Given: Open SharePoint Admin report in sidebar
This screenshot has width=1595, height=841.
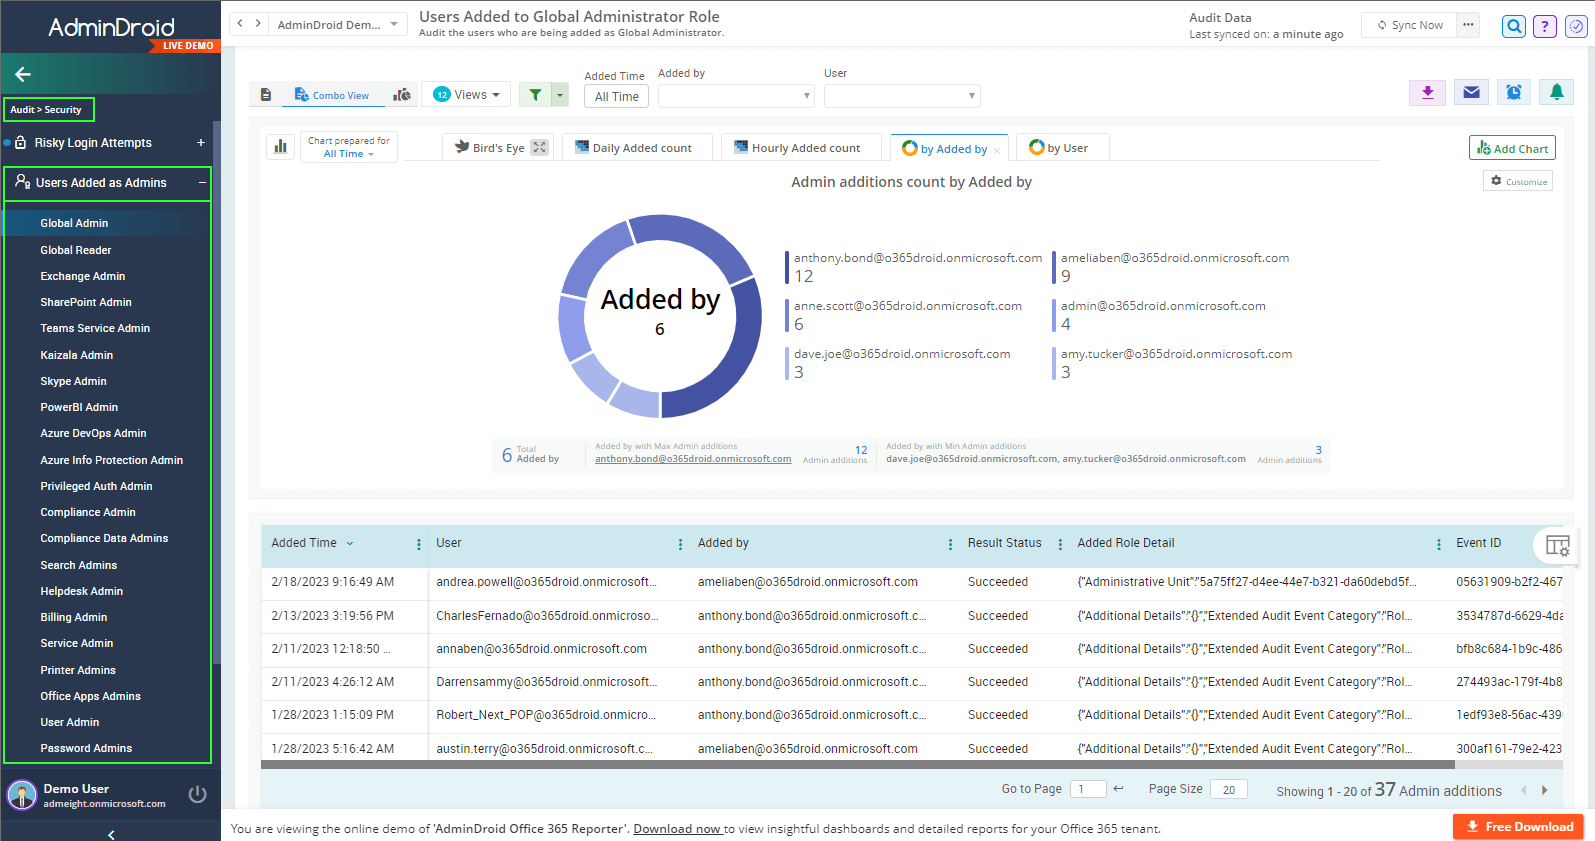Looking at the screenshot, I should coord(86,302).
